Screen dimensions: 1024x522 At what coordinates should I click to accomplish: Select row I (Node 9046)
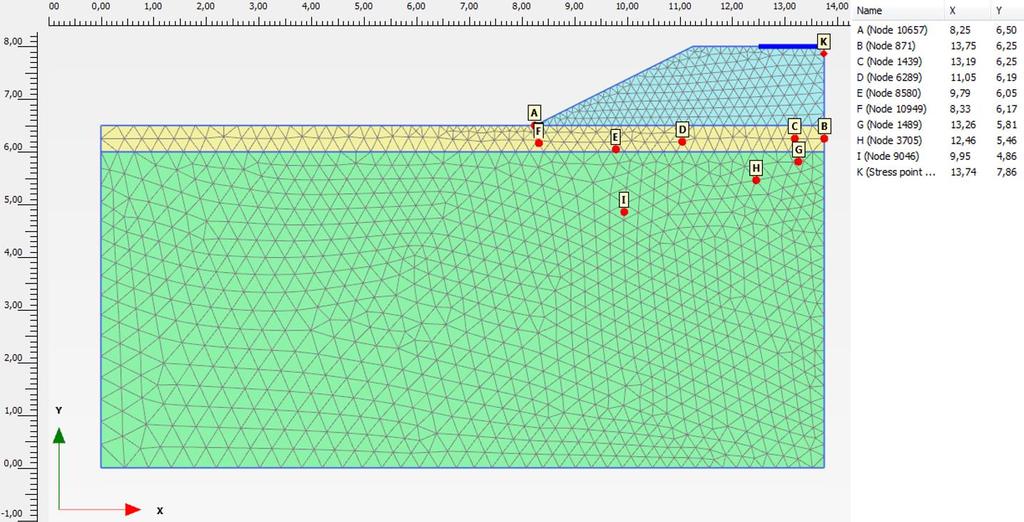(938, 156)
